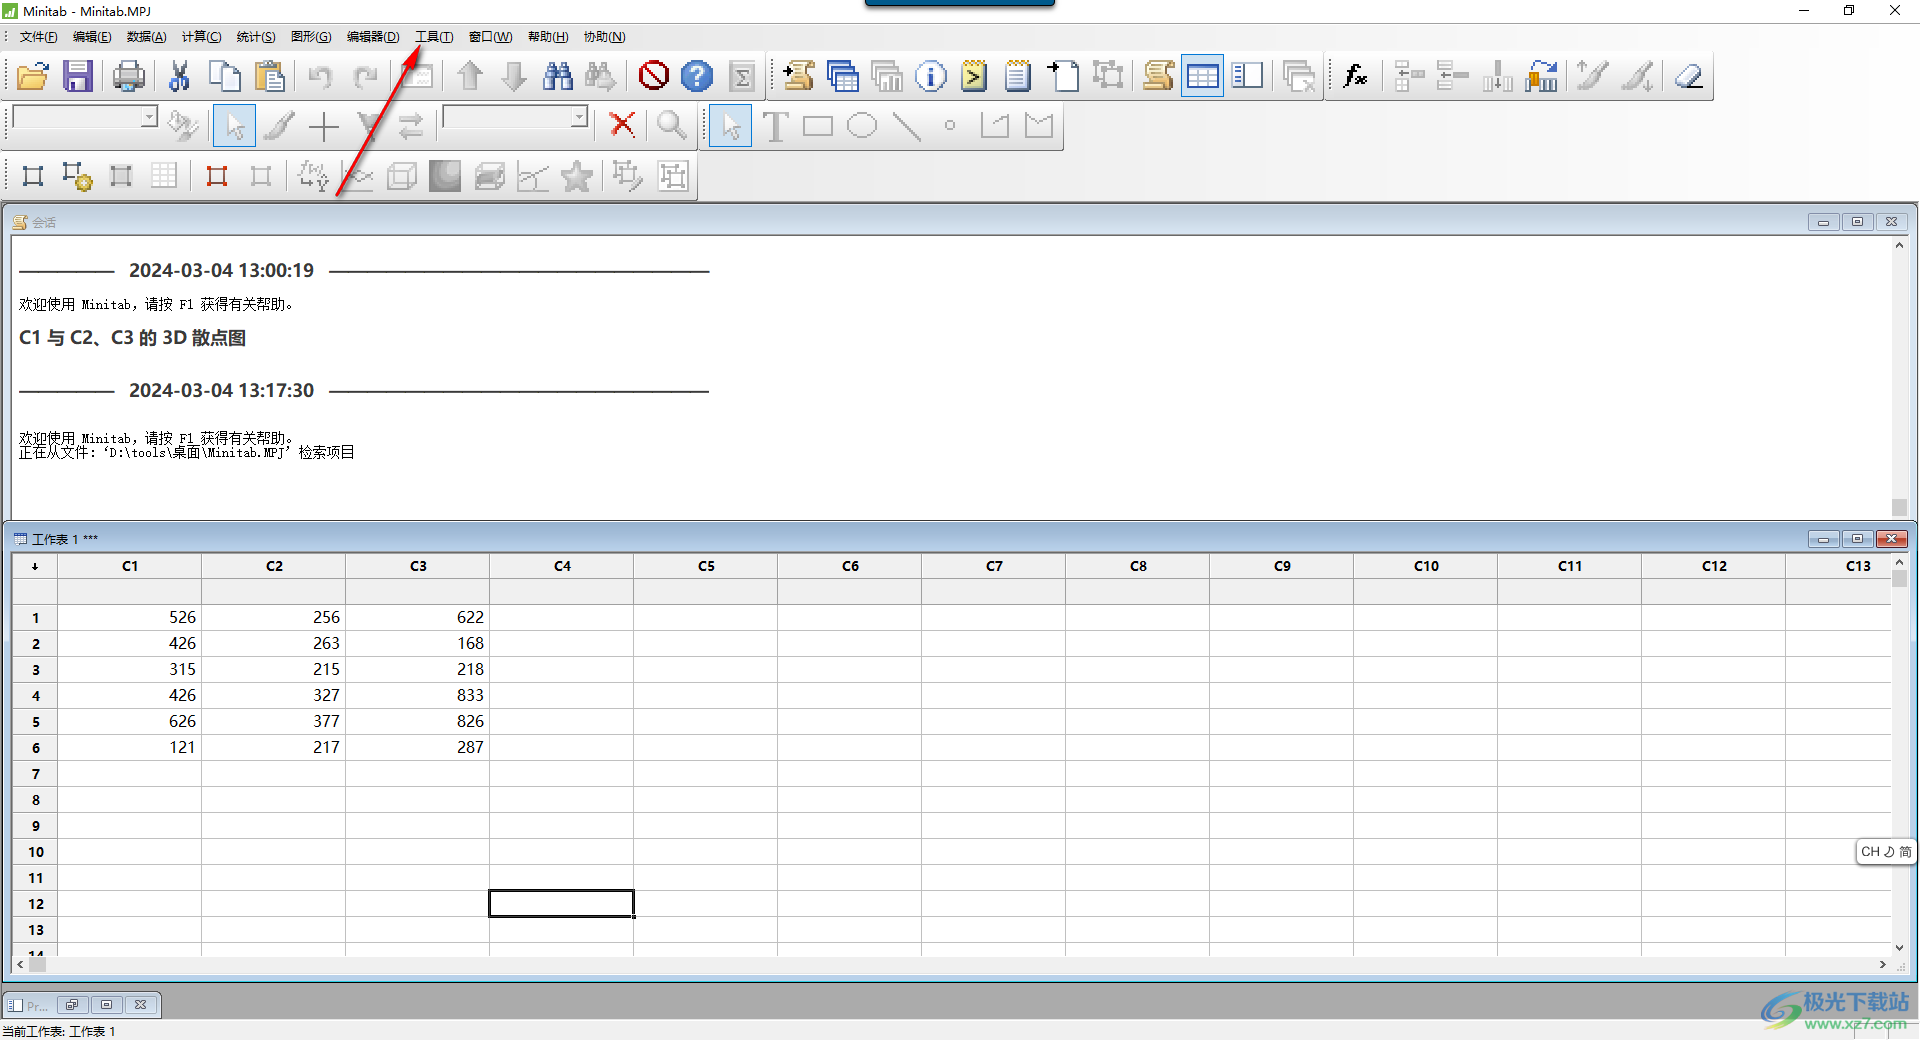The height and width of the screenshot is (1040, 1920).
Task: Open a project with the folder icon
Action: [33, 76]
